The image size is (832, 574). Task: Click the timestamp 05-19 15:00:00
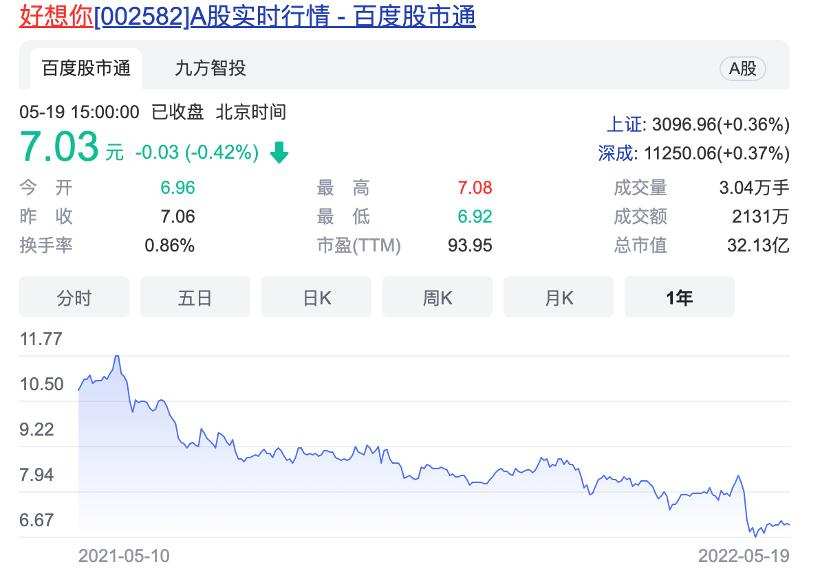[79, 112]
